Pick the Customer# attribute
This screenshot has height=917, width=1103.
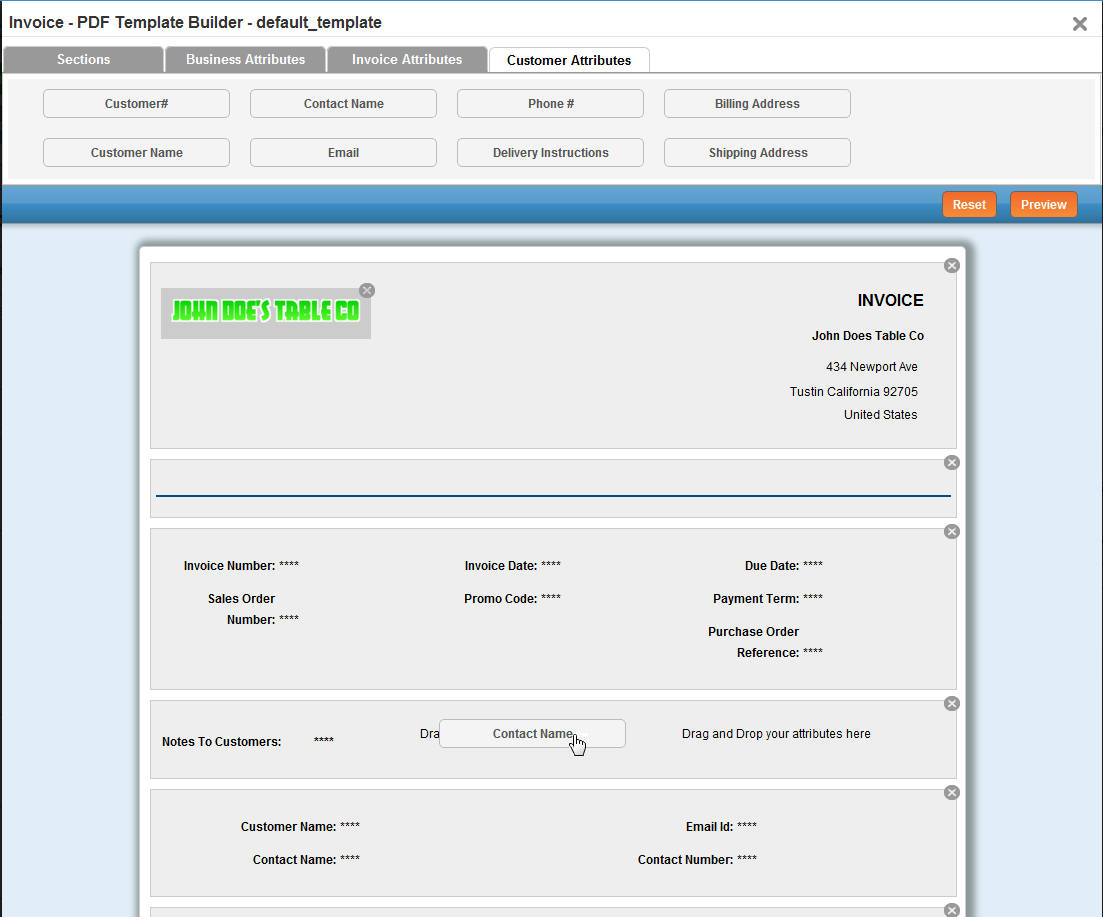pos(136,104)
